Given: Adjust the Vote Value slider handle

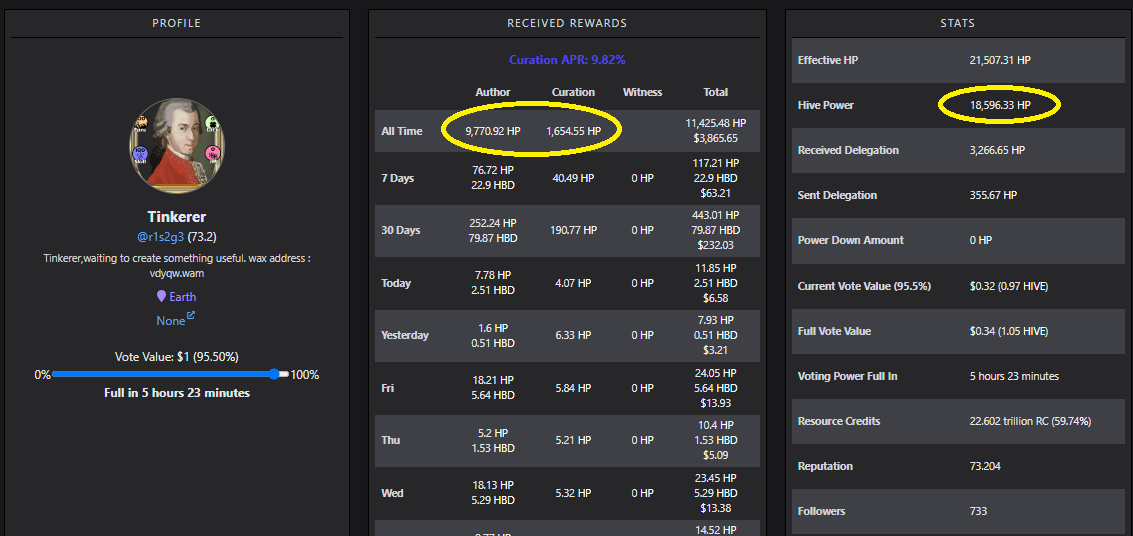Looking at the screenshot, I should 274,374.
